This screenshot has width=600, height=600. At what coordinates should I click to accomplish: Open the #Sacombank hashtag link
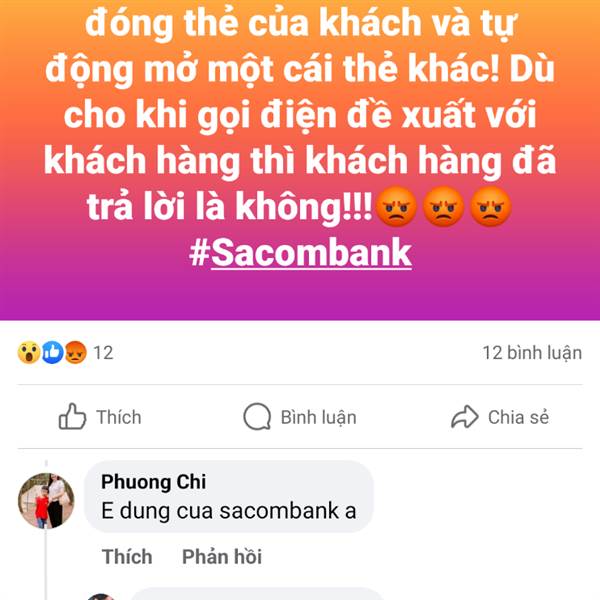[x=300, y=253]
